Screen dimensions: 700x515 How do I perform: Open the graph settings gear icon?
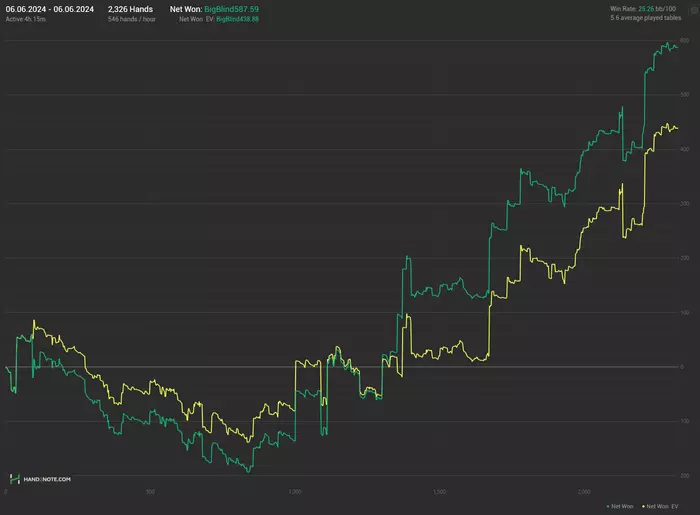coord(695,10)
